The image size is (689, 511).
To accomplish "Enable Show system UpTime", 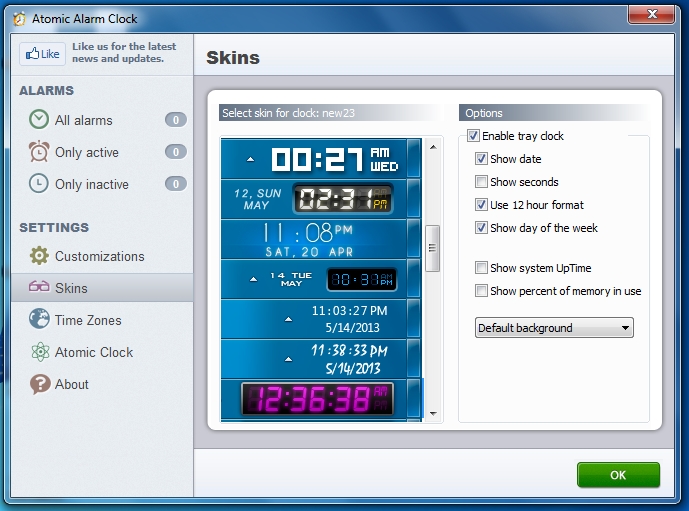I will click(481, 268).
